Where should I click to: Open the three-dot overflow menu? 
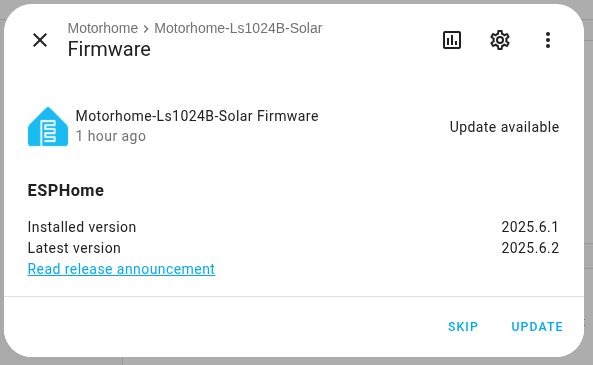(x=548, y=40)
